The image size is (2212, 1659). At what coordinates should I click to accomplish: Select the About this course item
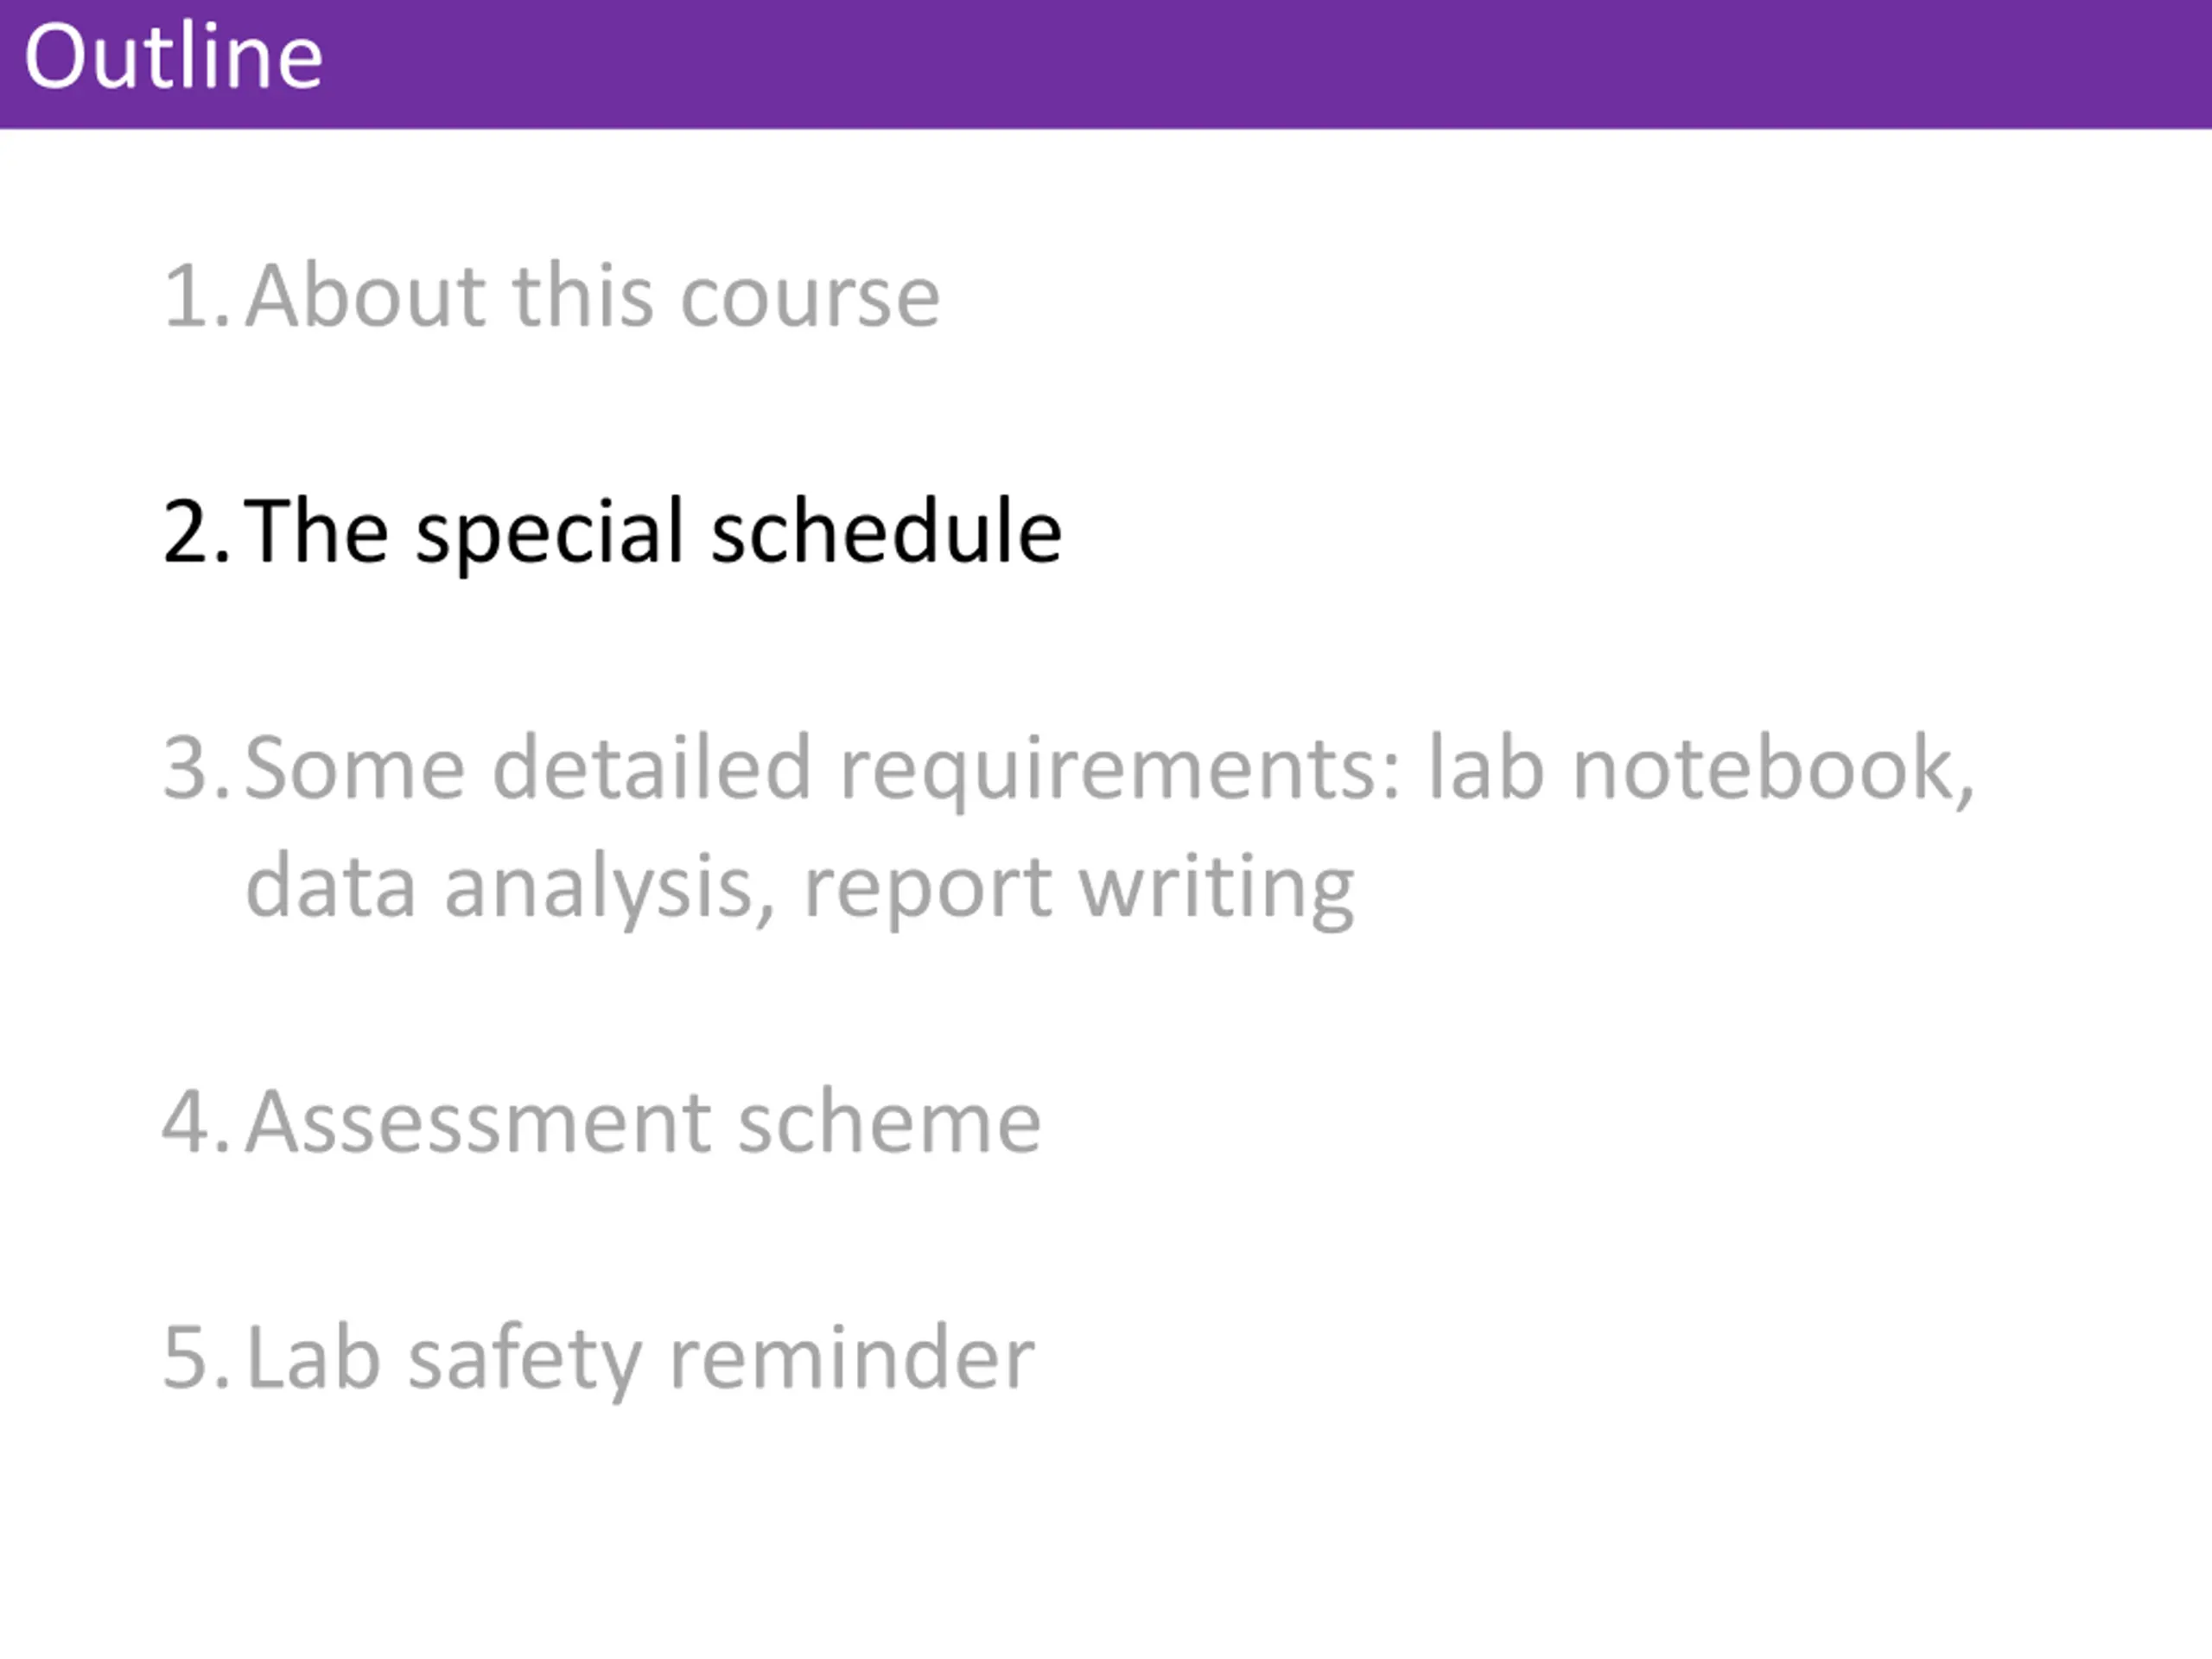click(x=592, y=295)
